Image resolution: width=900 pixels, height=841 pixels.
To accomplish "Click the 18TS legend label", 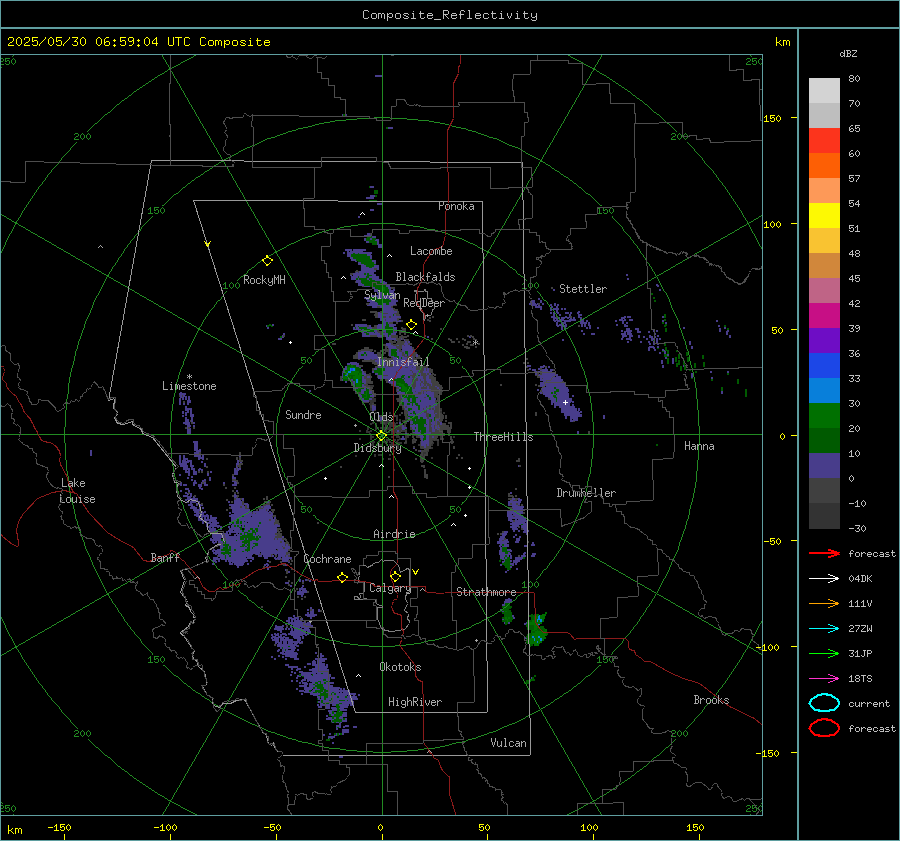I will 860,679.
